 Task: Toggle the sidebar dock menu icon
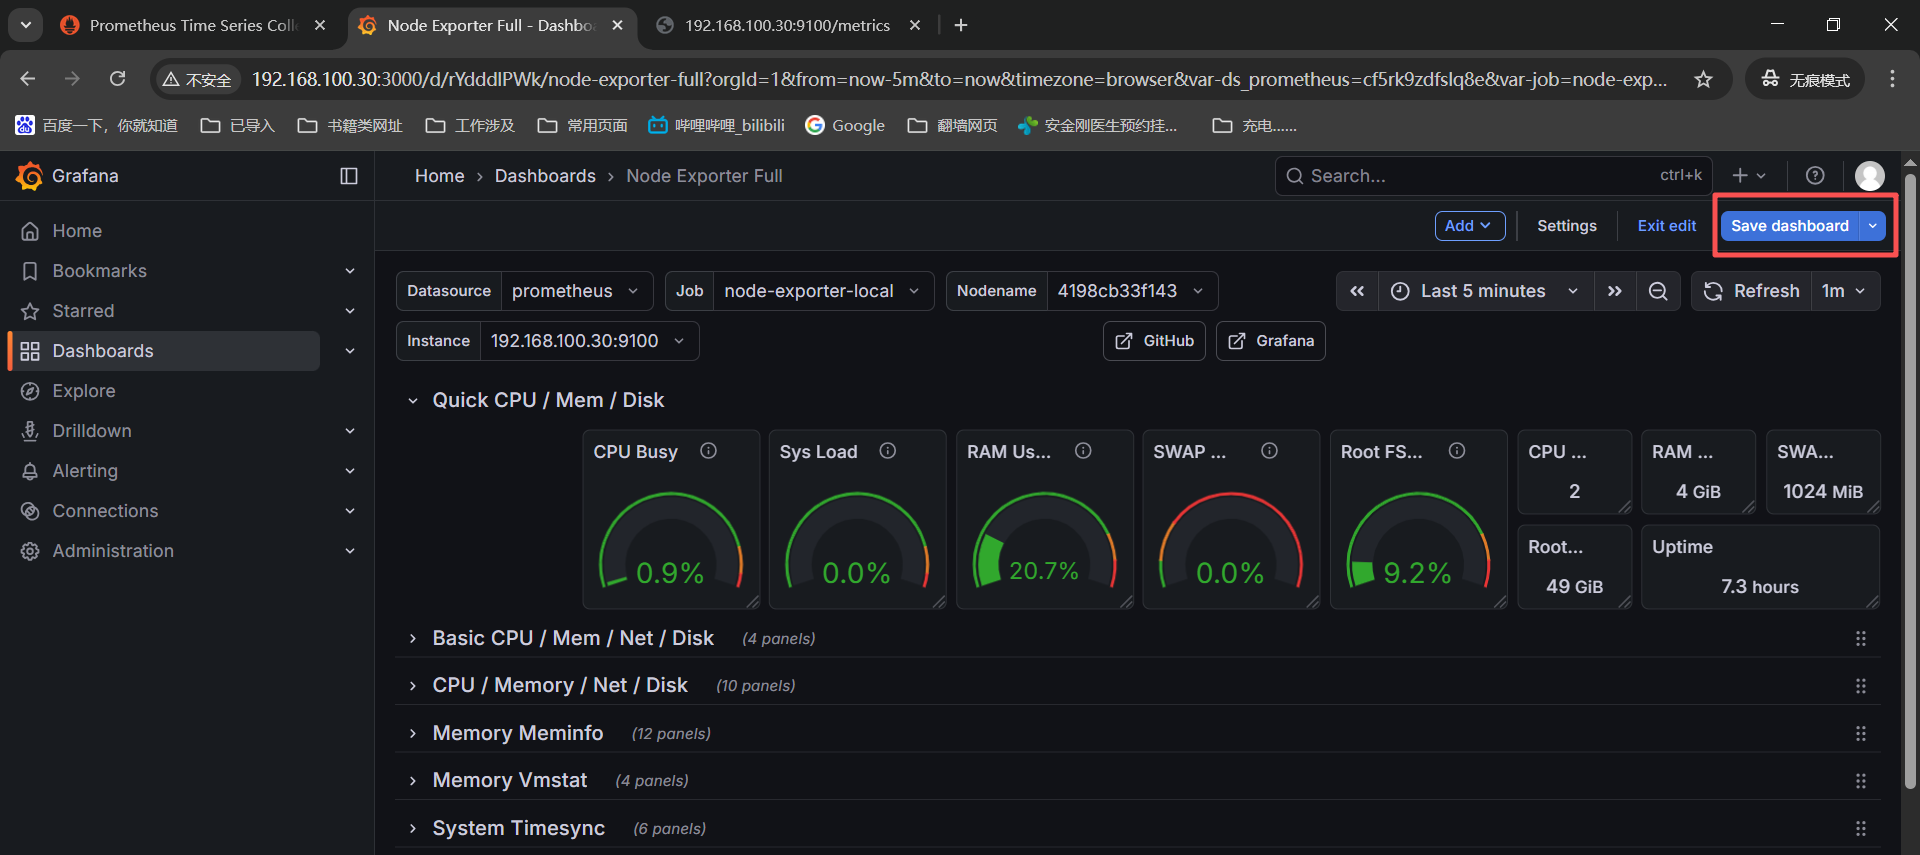click(x=349, y=176)
